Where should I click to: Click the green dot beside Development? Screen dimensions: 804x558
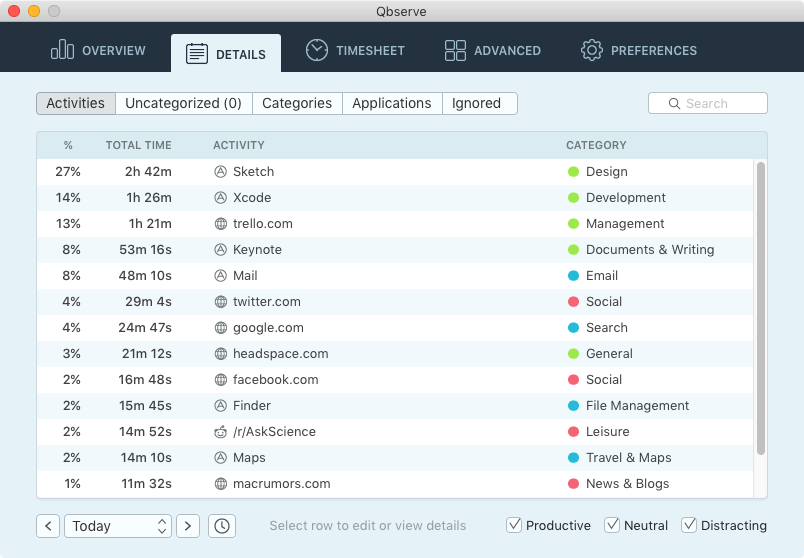click(573, 197)
